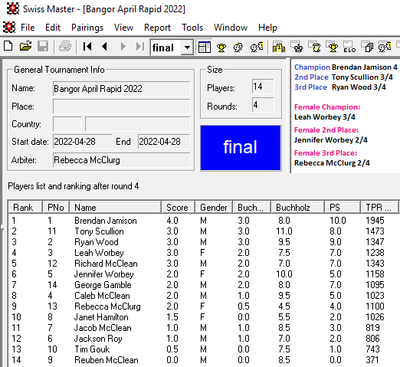The height and width of the screenshot is (367, 400).
Task: Select the Rebecca McClurg row in the ranking list
Action: tap(203, 306)
